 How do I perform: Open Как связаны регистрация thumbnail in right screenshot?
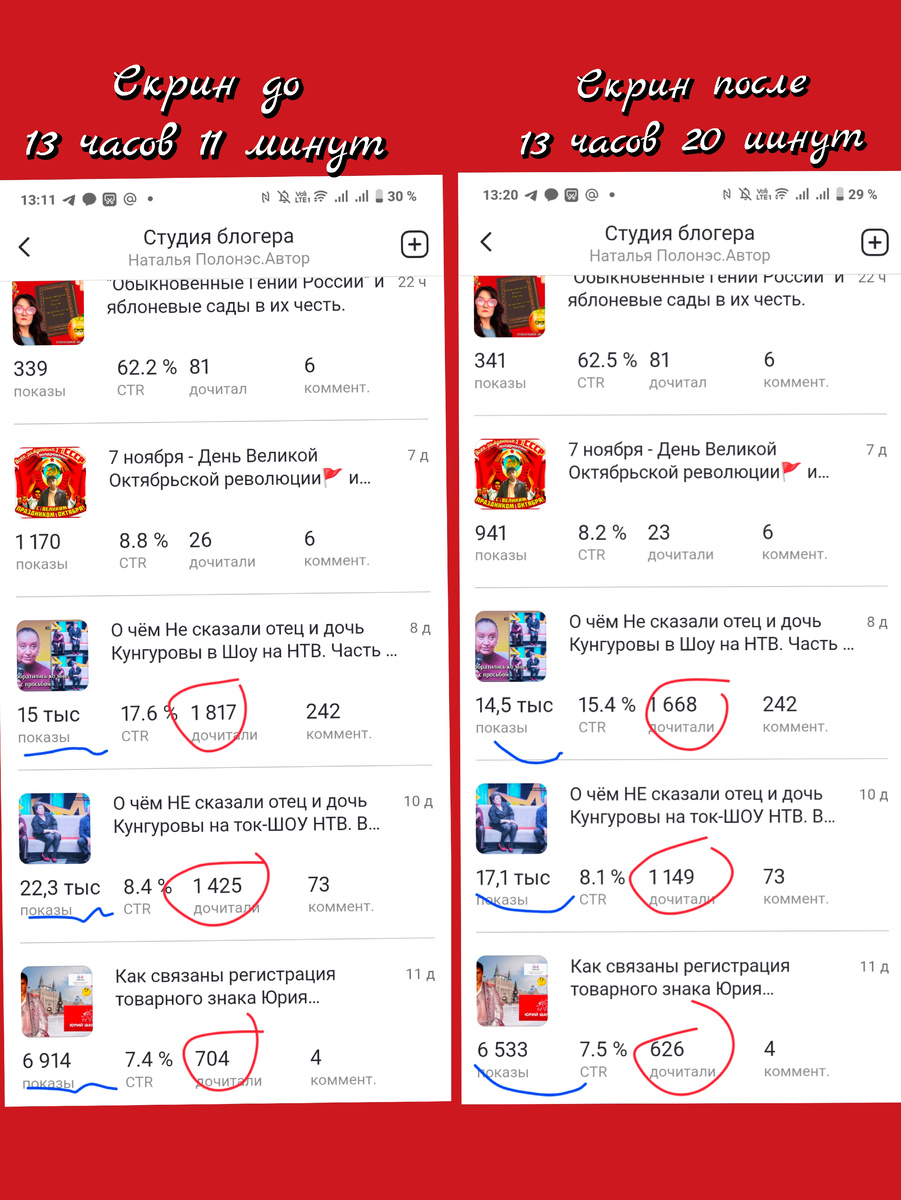pyautogui.click(x=510, y=991)
